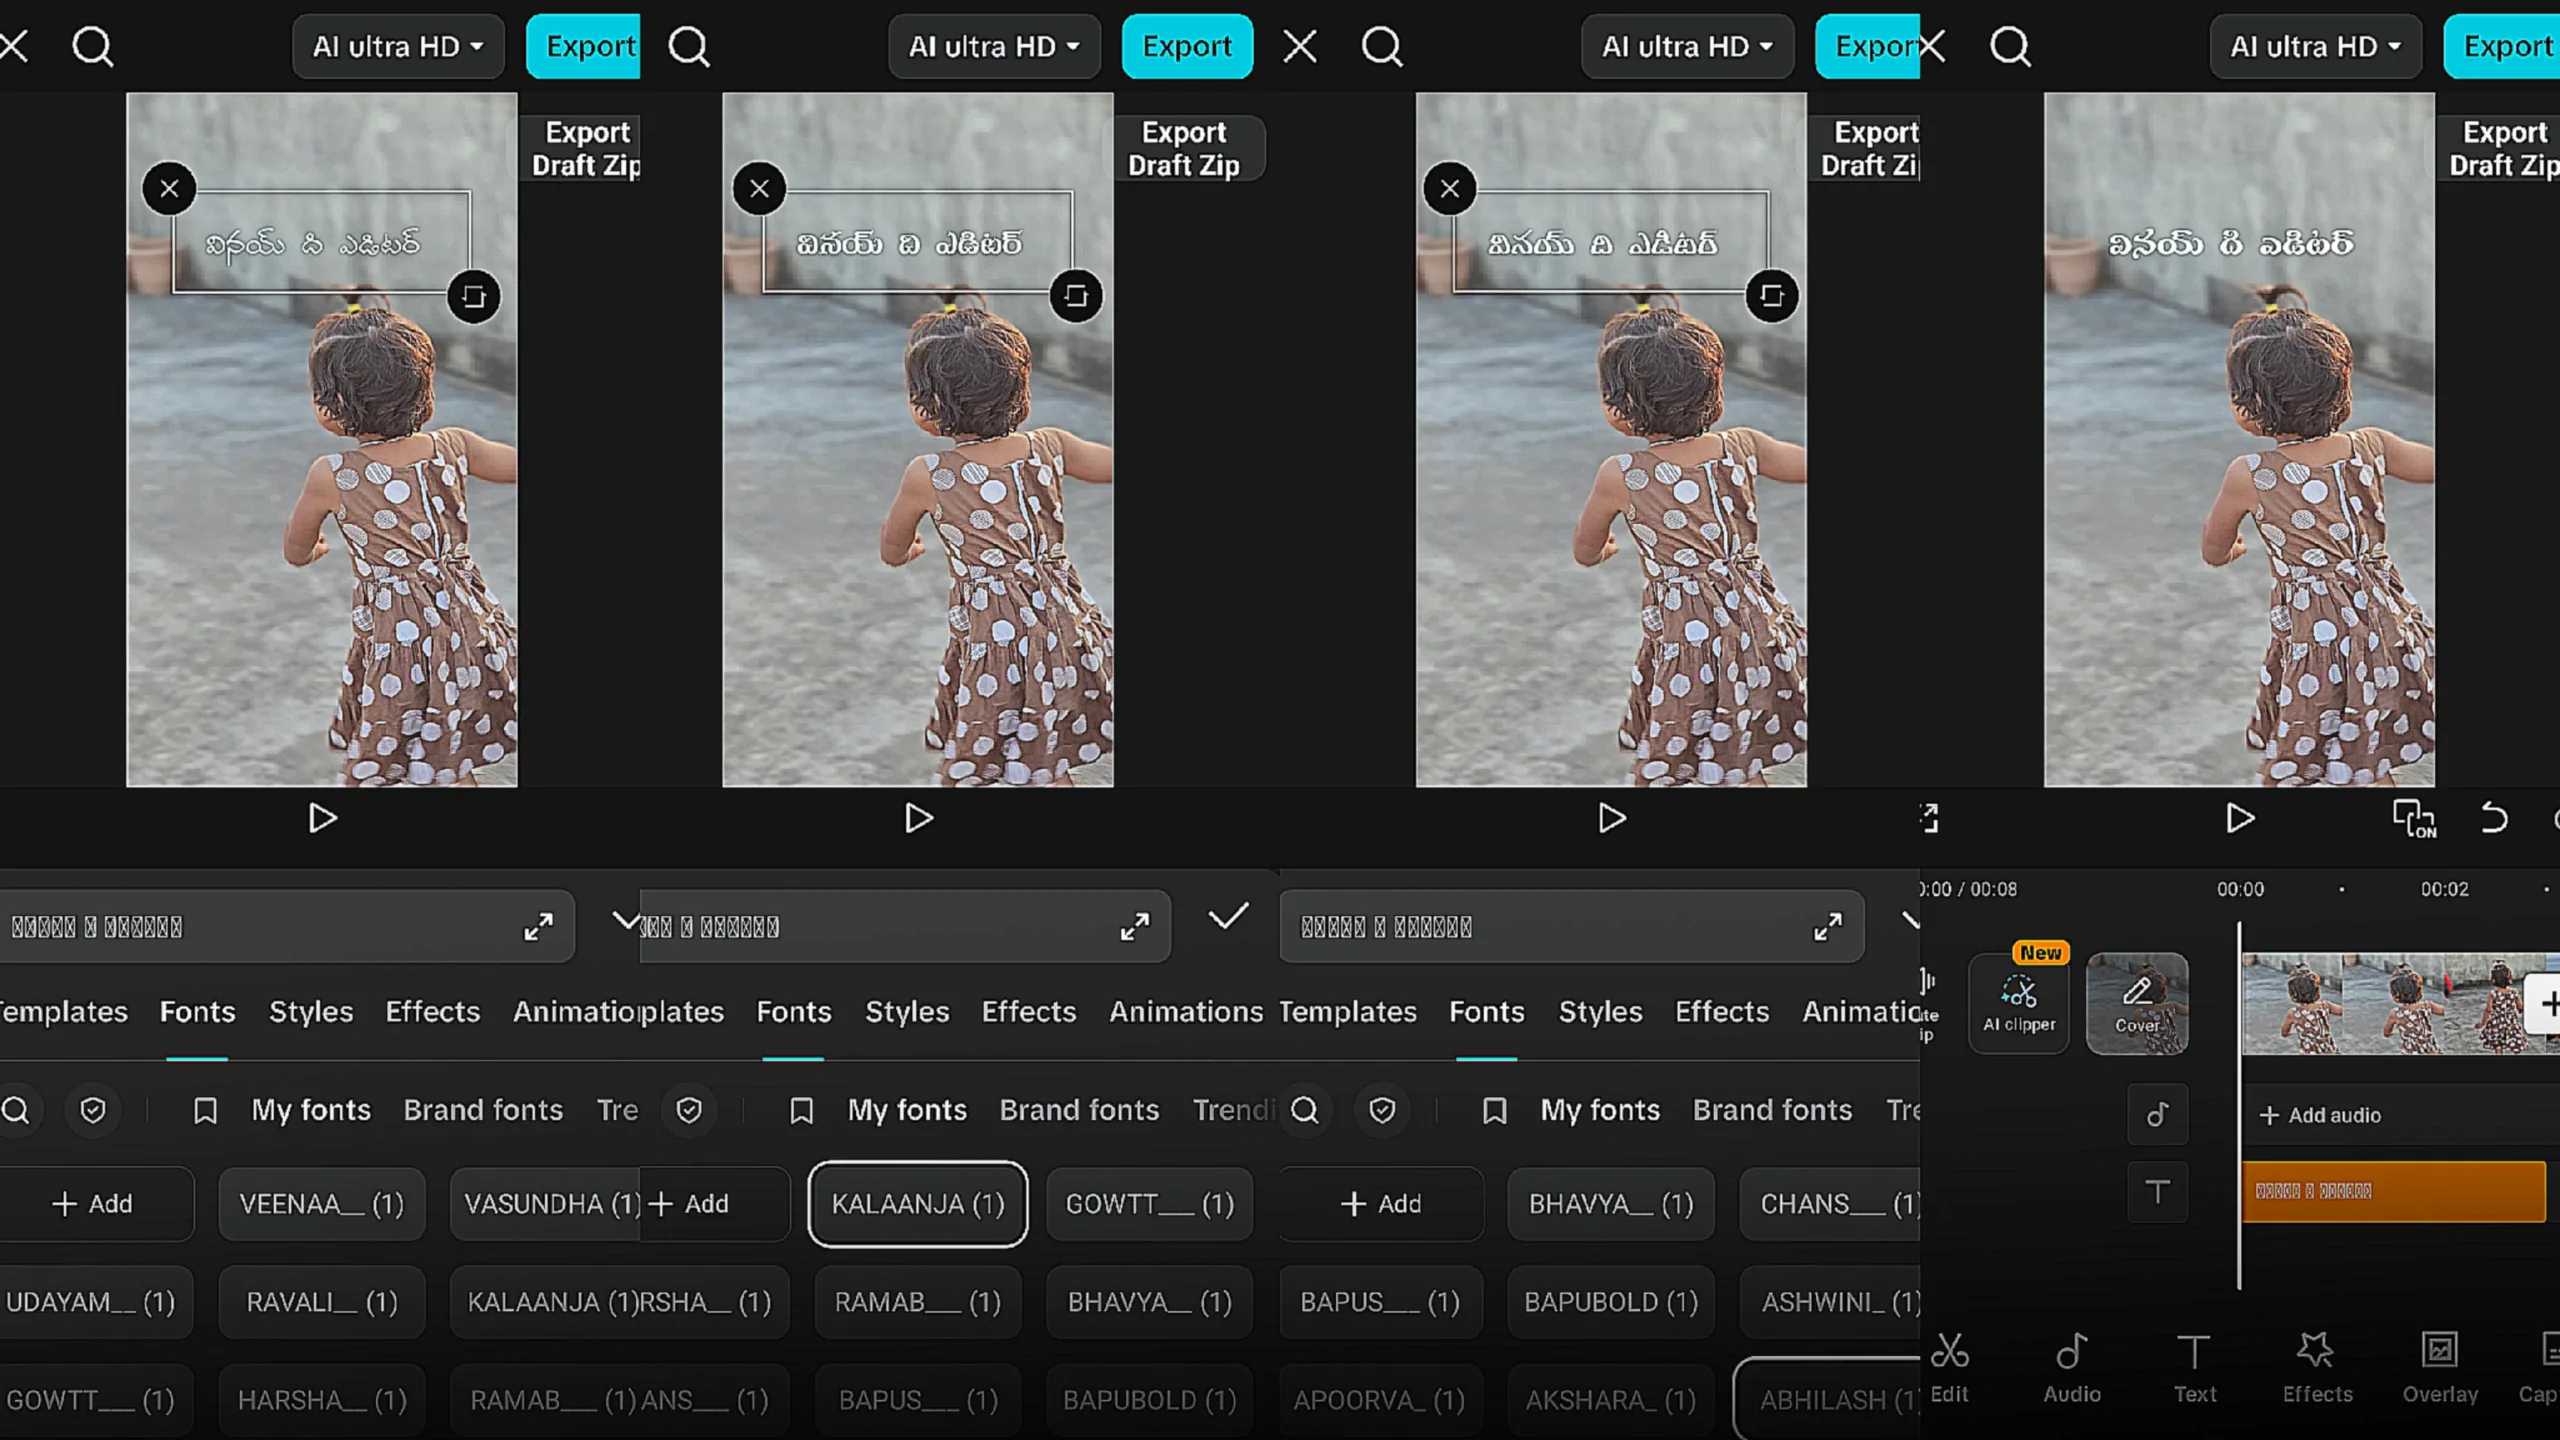Collapse panel with chevron beside the checkmark's text field
The image size is (2560, 1440).
[x=626, y=920]
